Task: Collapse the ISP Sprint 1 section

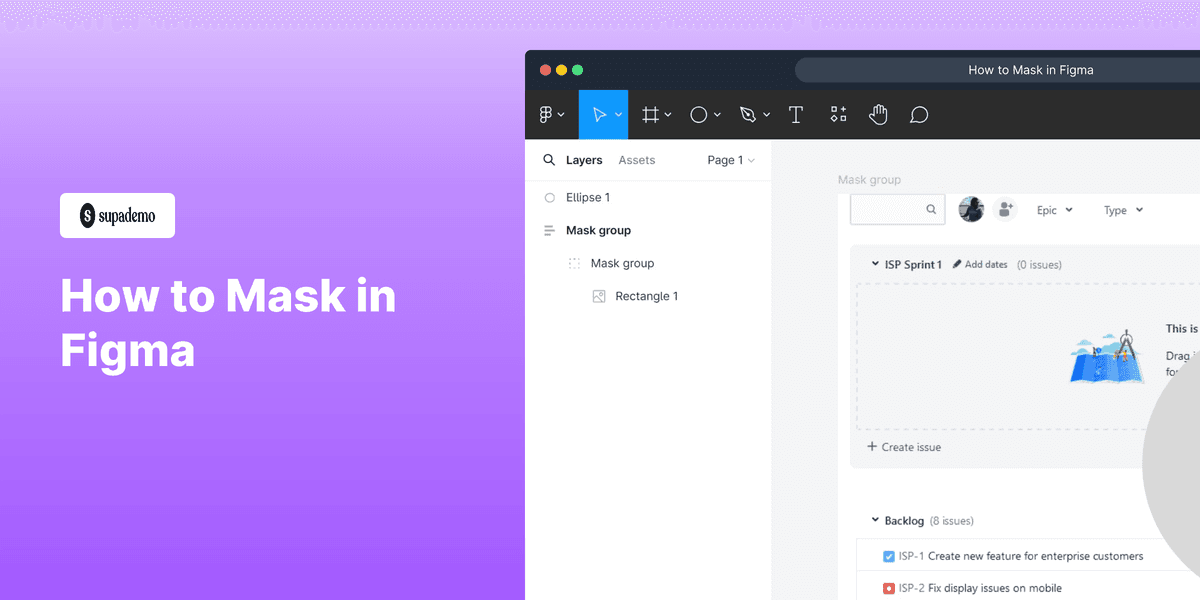Action: (875, 264)
